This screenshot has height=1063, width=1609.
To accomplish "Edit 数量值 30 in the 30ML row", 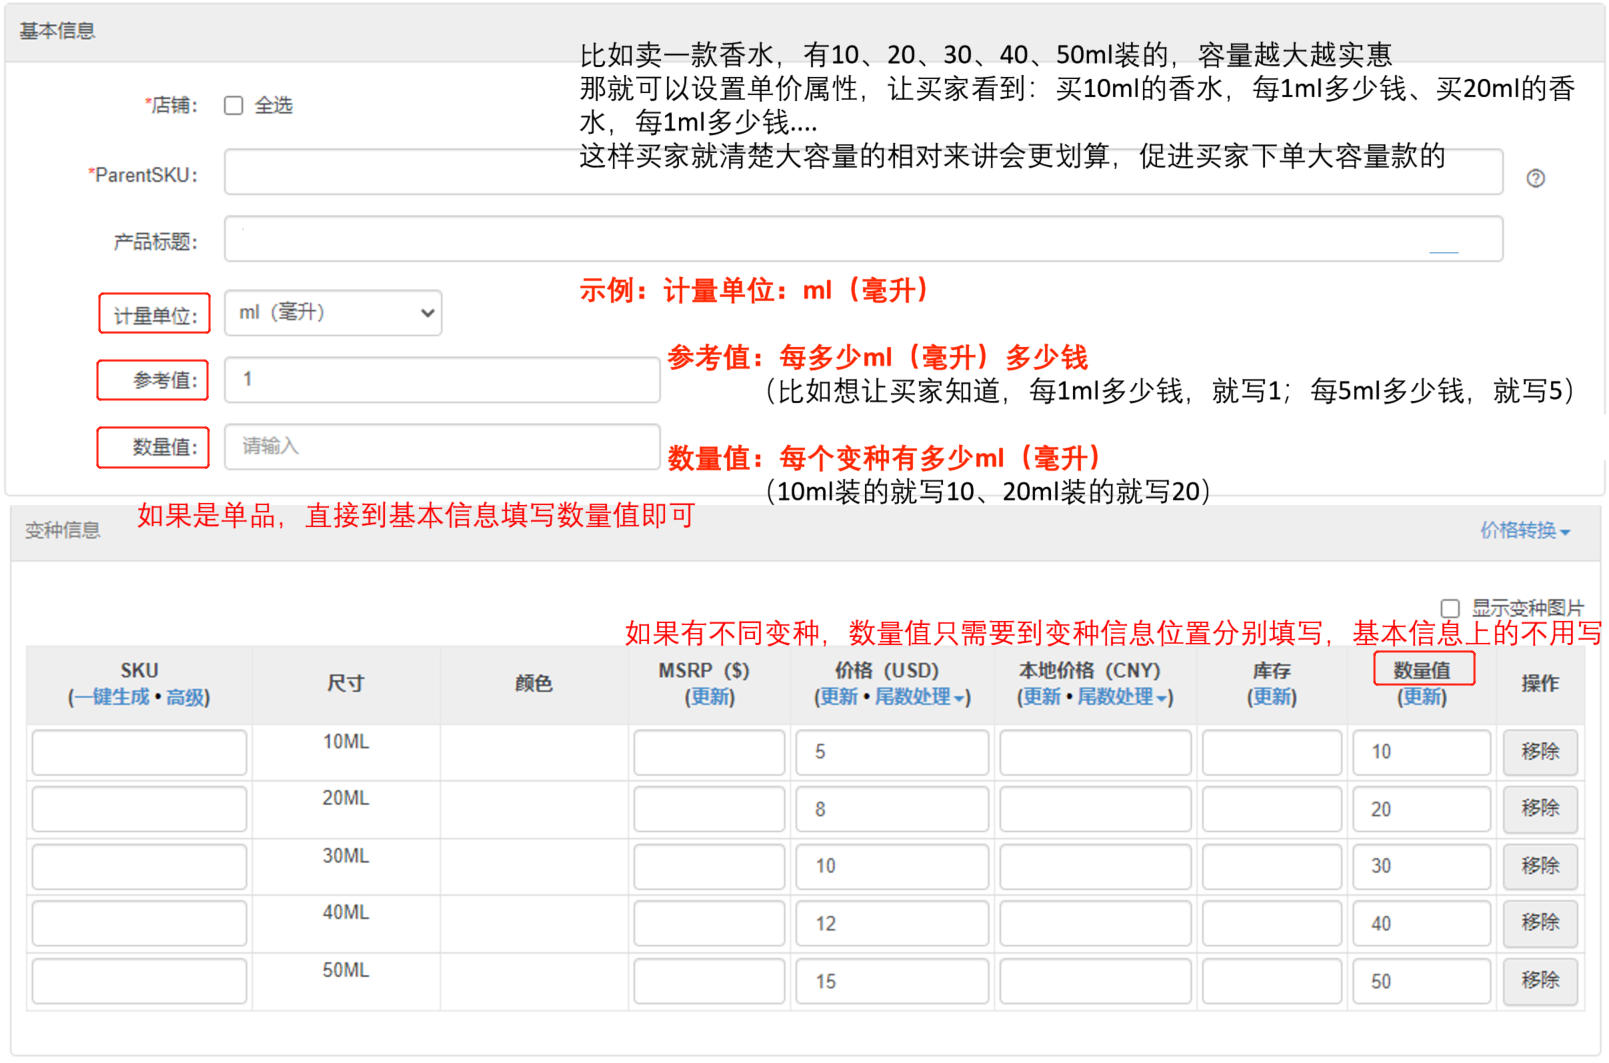I will click(x=1422, y=866).
